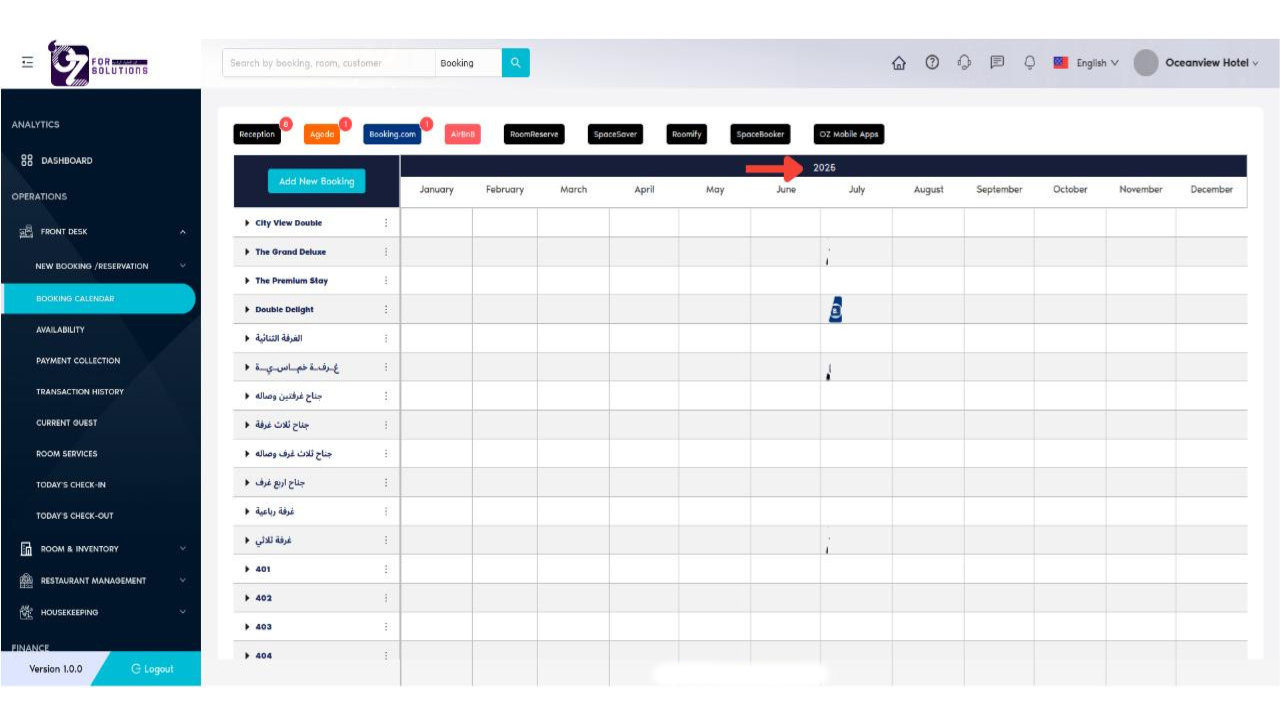Open the help question mark icon
The image size is (1280, 720).
[932, 63]
